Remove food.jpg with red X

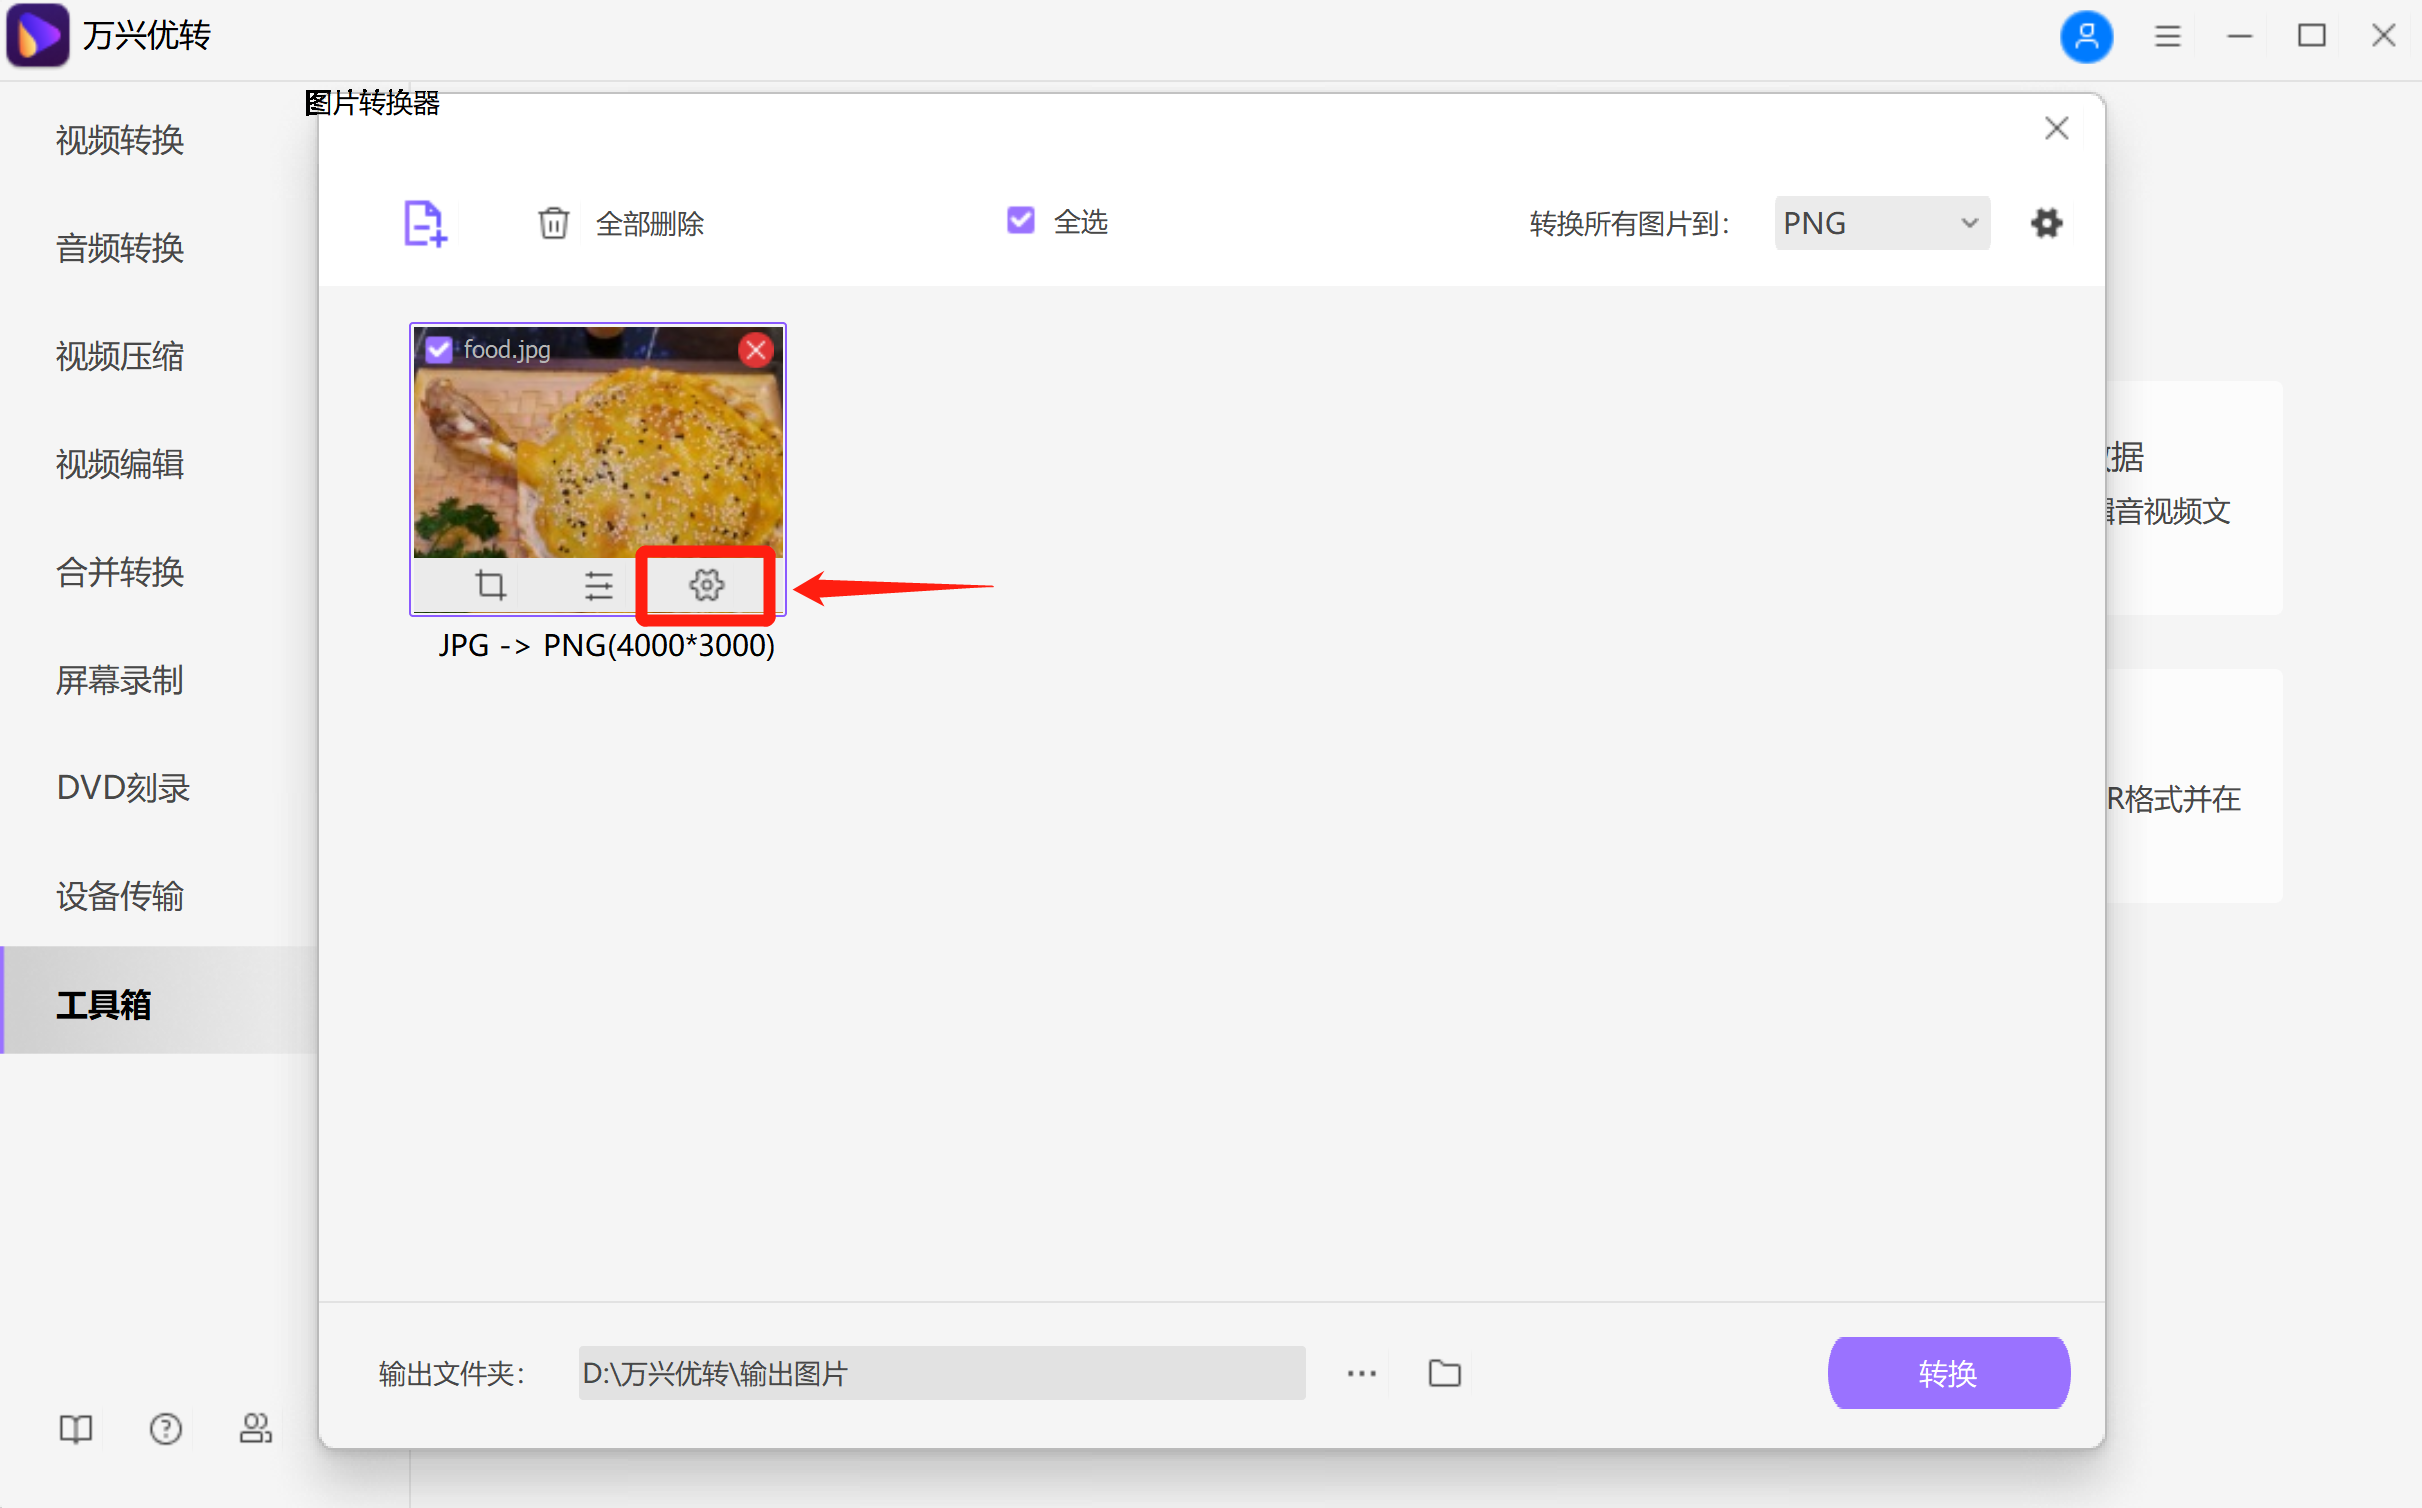(x=755, y=349)
